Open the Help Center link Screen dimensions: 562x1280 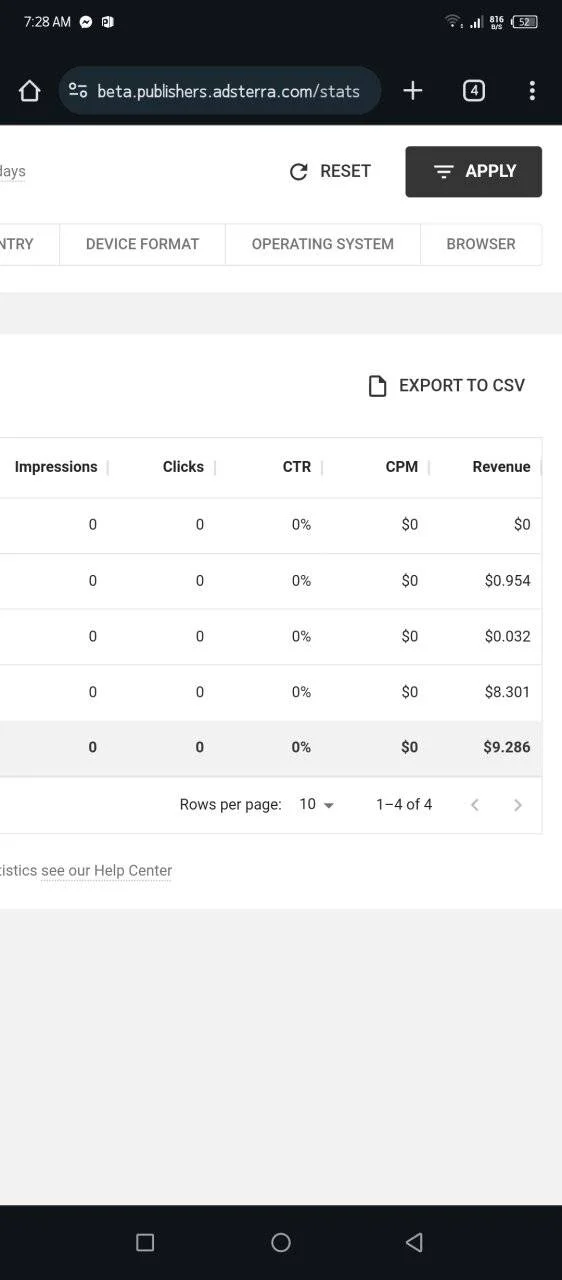pos(107,871)
